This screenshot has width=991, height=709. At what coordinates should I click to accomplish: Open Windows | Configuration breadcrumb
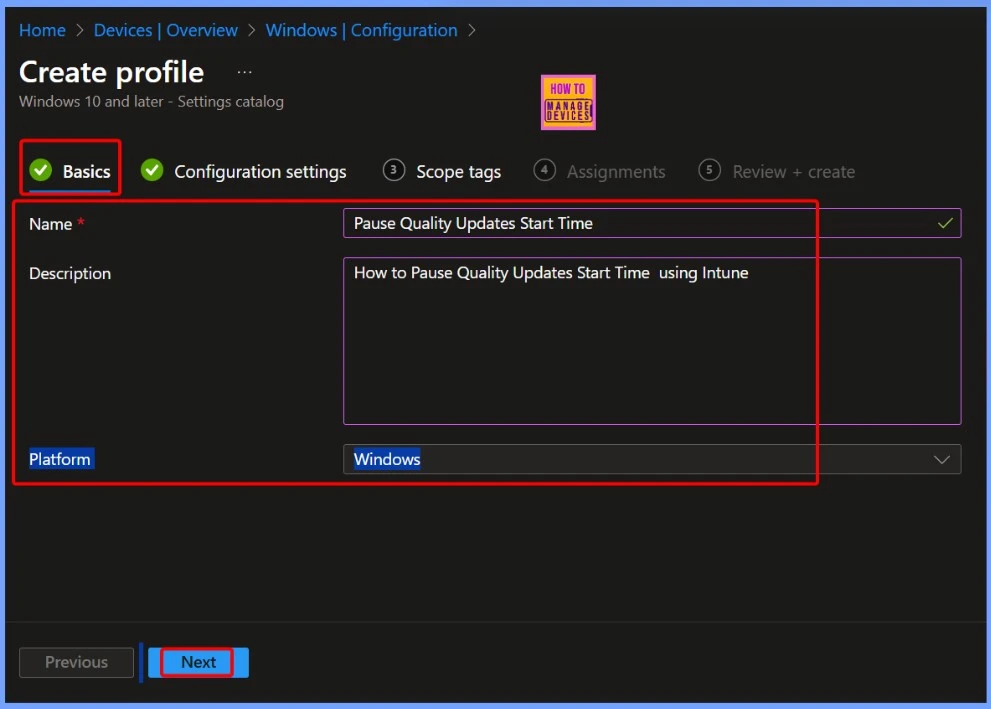pyautogui.click(x=362, y=30)
